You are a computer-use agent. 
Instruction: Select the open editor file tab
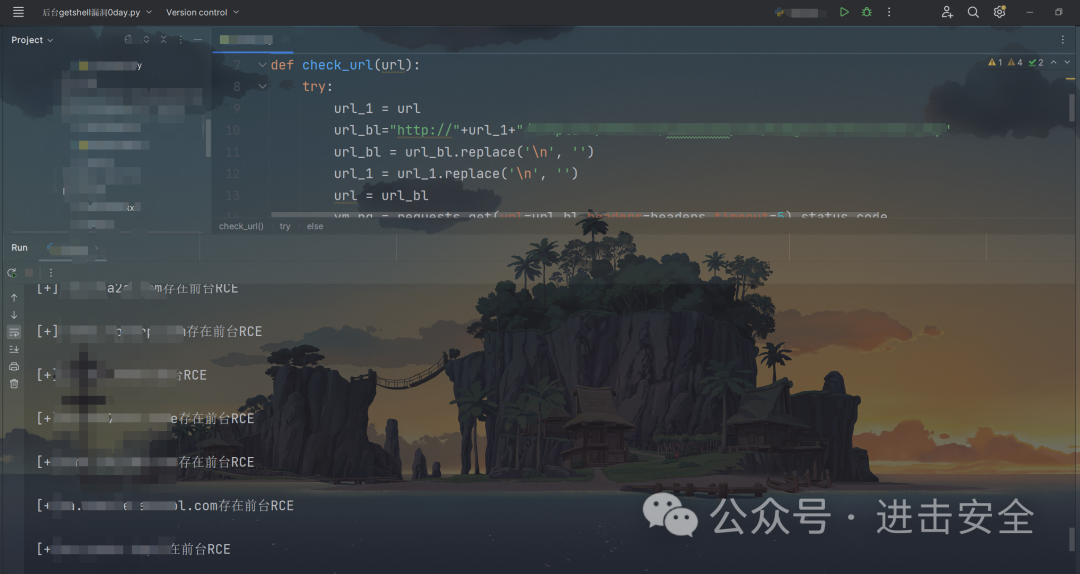coord(252,40)
